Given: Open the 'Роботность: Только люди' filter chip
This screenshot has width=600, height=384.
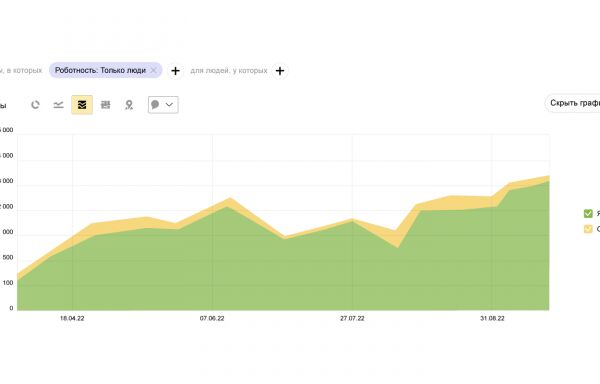Looking at the screenshot, I should pos(100,70).
